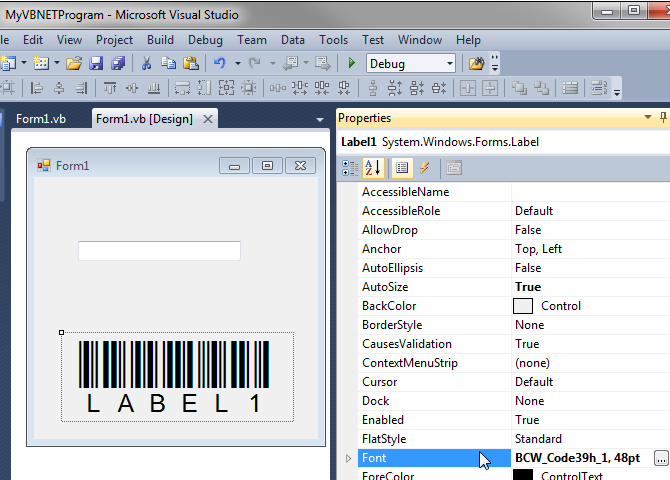Viewport: 670px width, 480px height.
Task: Open the New Project dropdown arrow
Action: (24, 63)
